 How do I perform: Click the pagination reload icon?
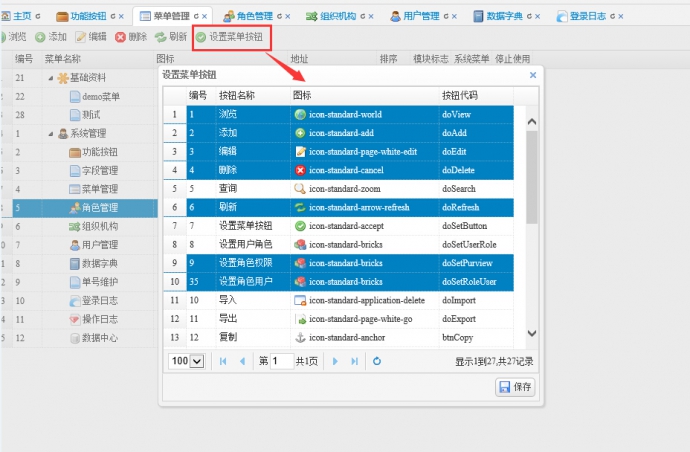(x=377, y=361)
